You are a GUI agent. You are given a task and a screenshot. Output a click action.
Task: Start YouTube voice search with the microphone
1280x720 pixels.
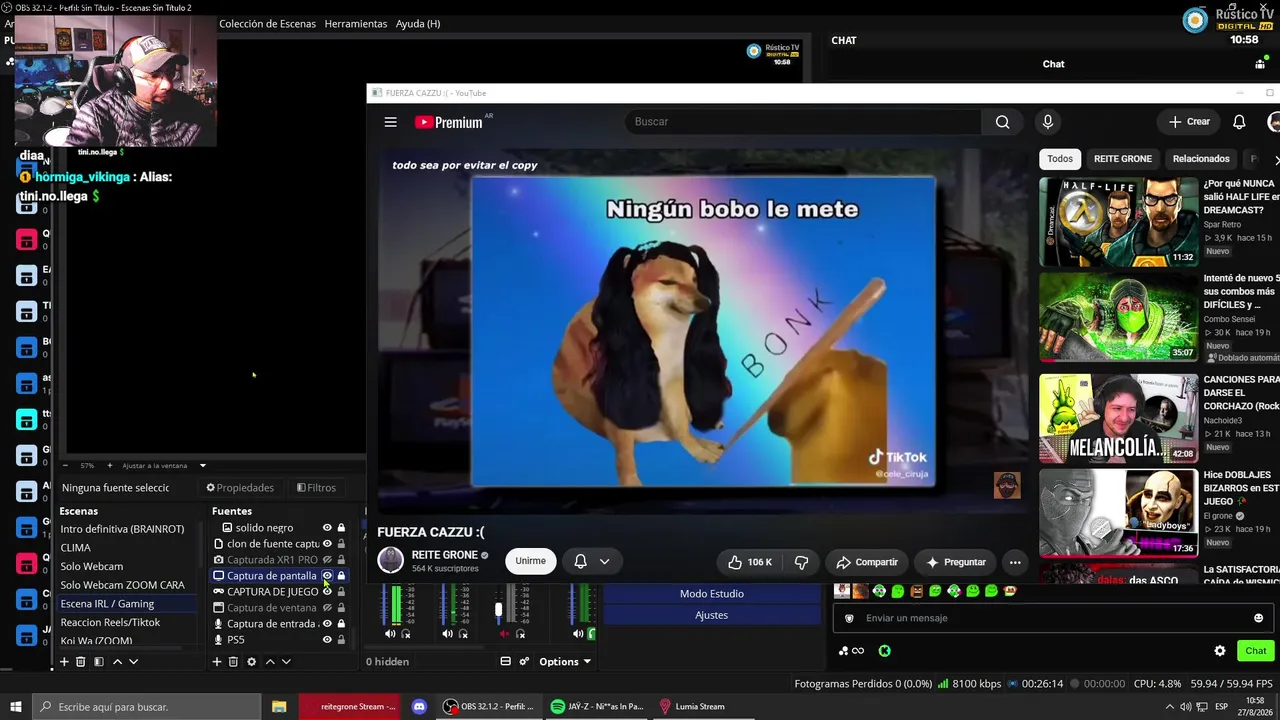(1047, 122)
